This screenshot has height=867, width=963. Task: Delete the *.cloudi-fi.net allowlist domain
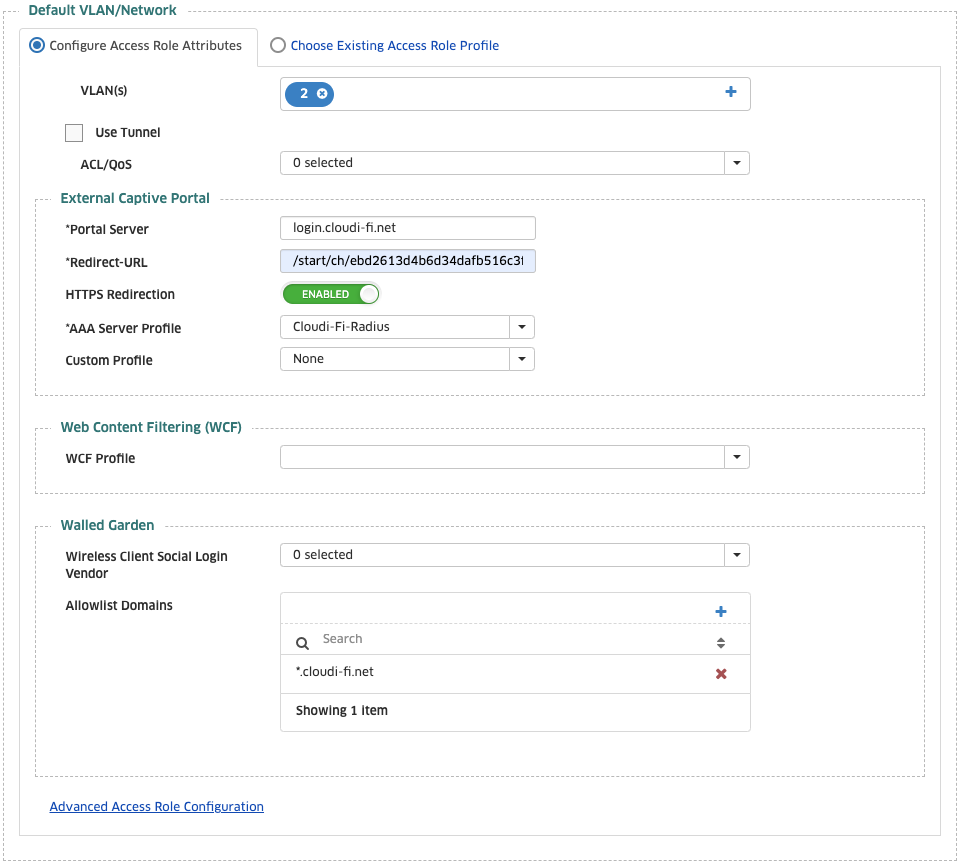[720, 673]
